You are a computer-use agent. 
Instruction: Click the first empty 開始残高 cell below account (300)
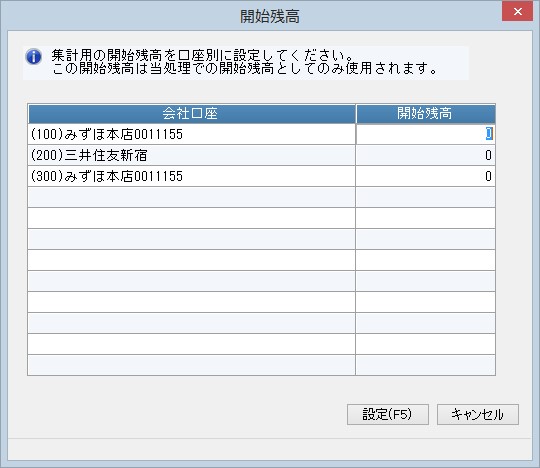tap(426, 197)
